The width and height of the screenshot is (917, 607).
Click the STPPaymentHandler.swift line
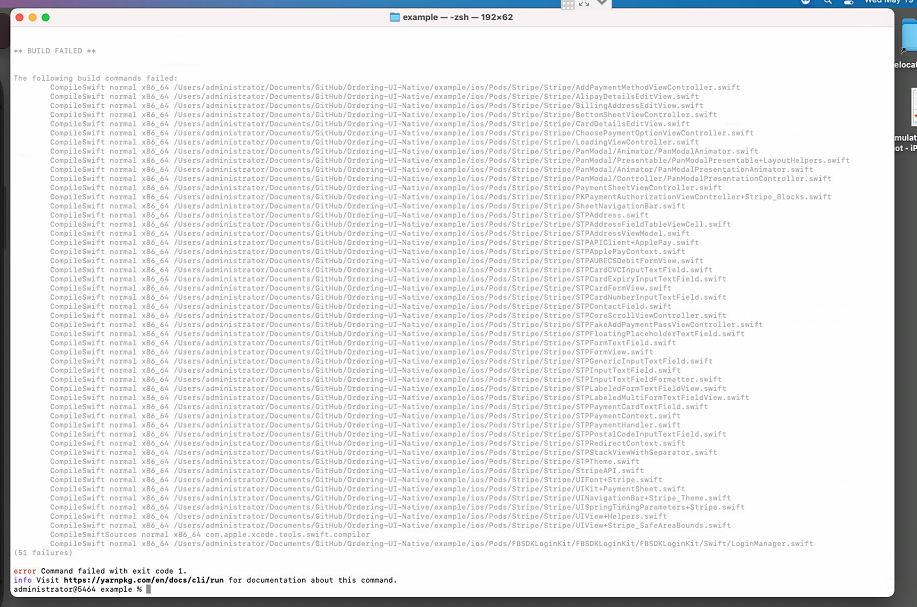click(365, 425)
